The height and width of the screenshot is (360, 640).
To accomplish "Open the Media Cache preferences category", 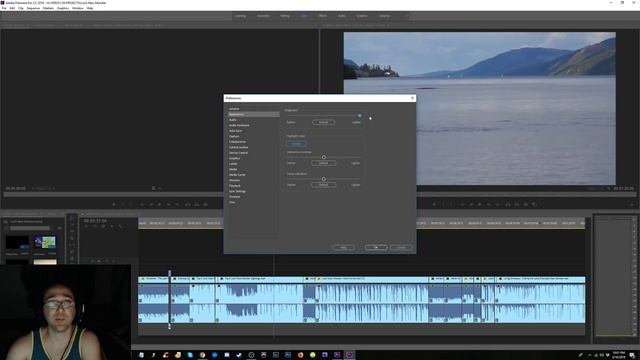I will (237, 175).
